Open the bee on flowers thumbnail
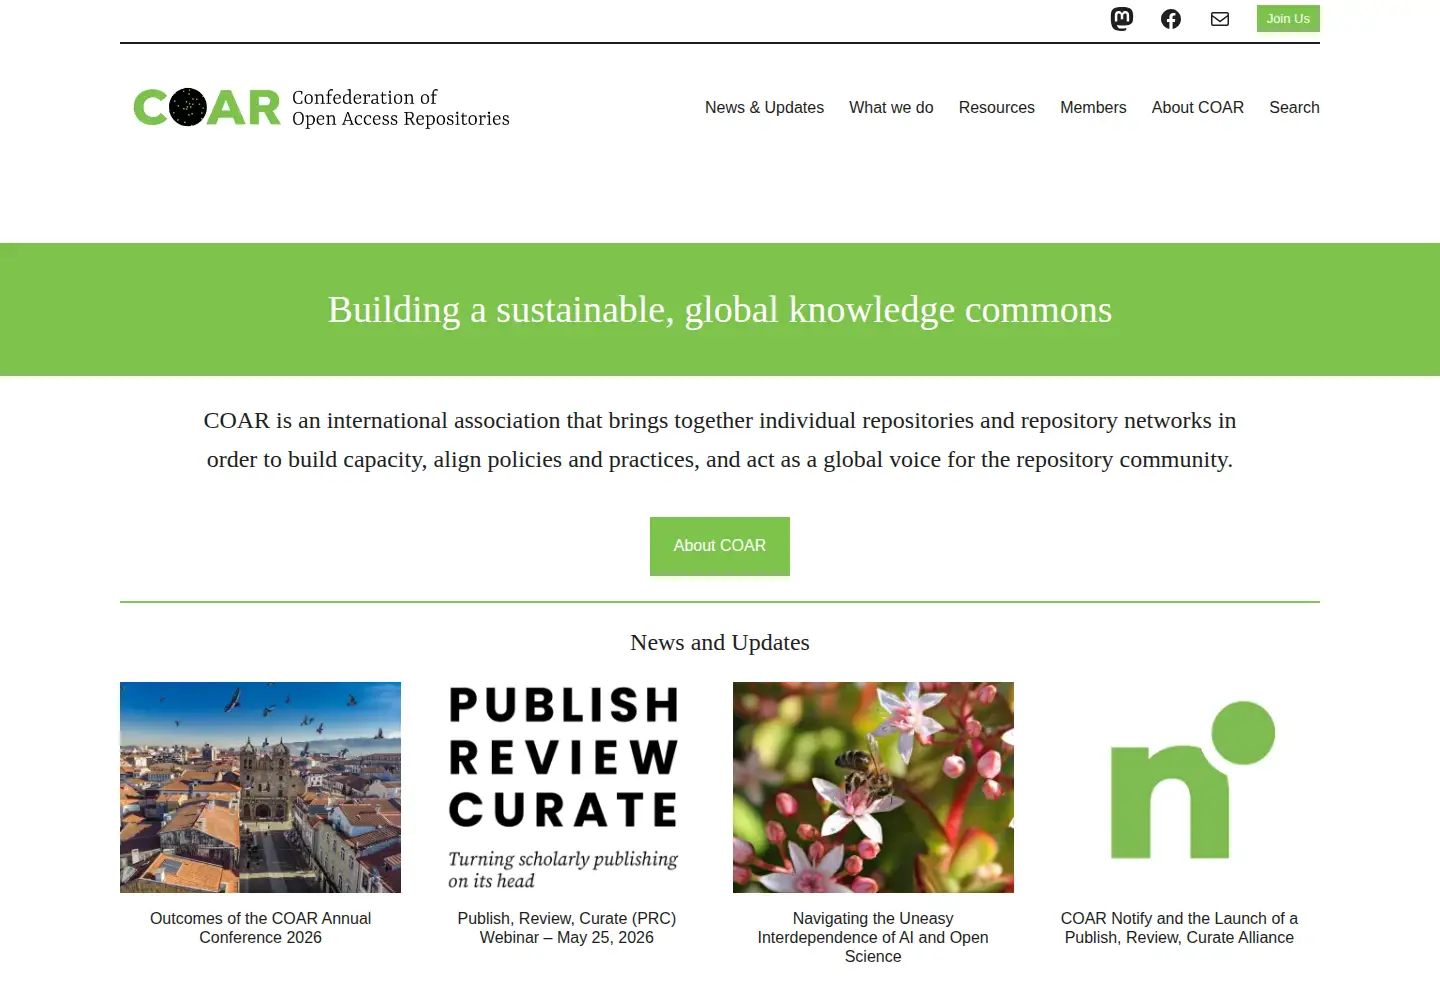 [873, 787]
